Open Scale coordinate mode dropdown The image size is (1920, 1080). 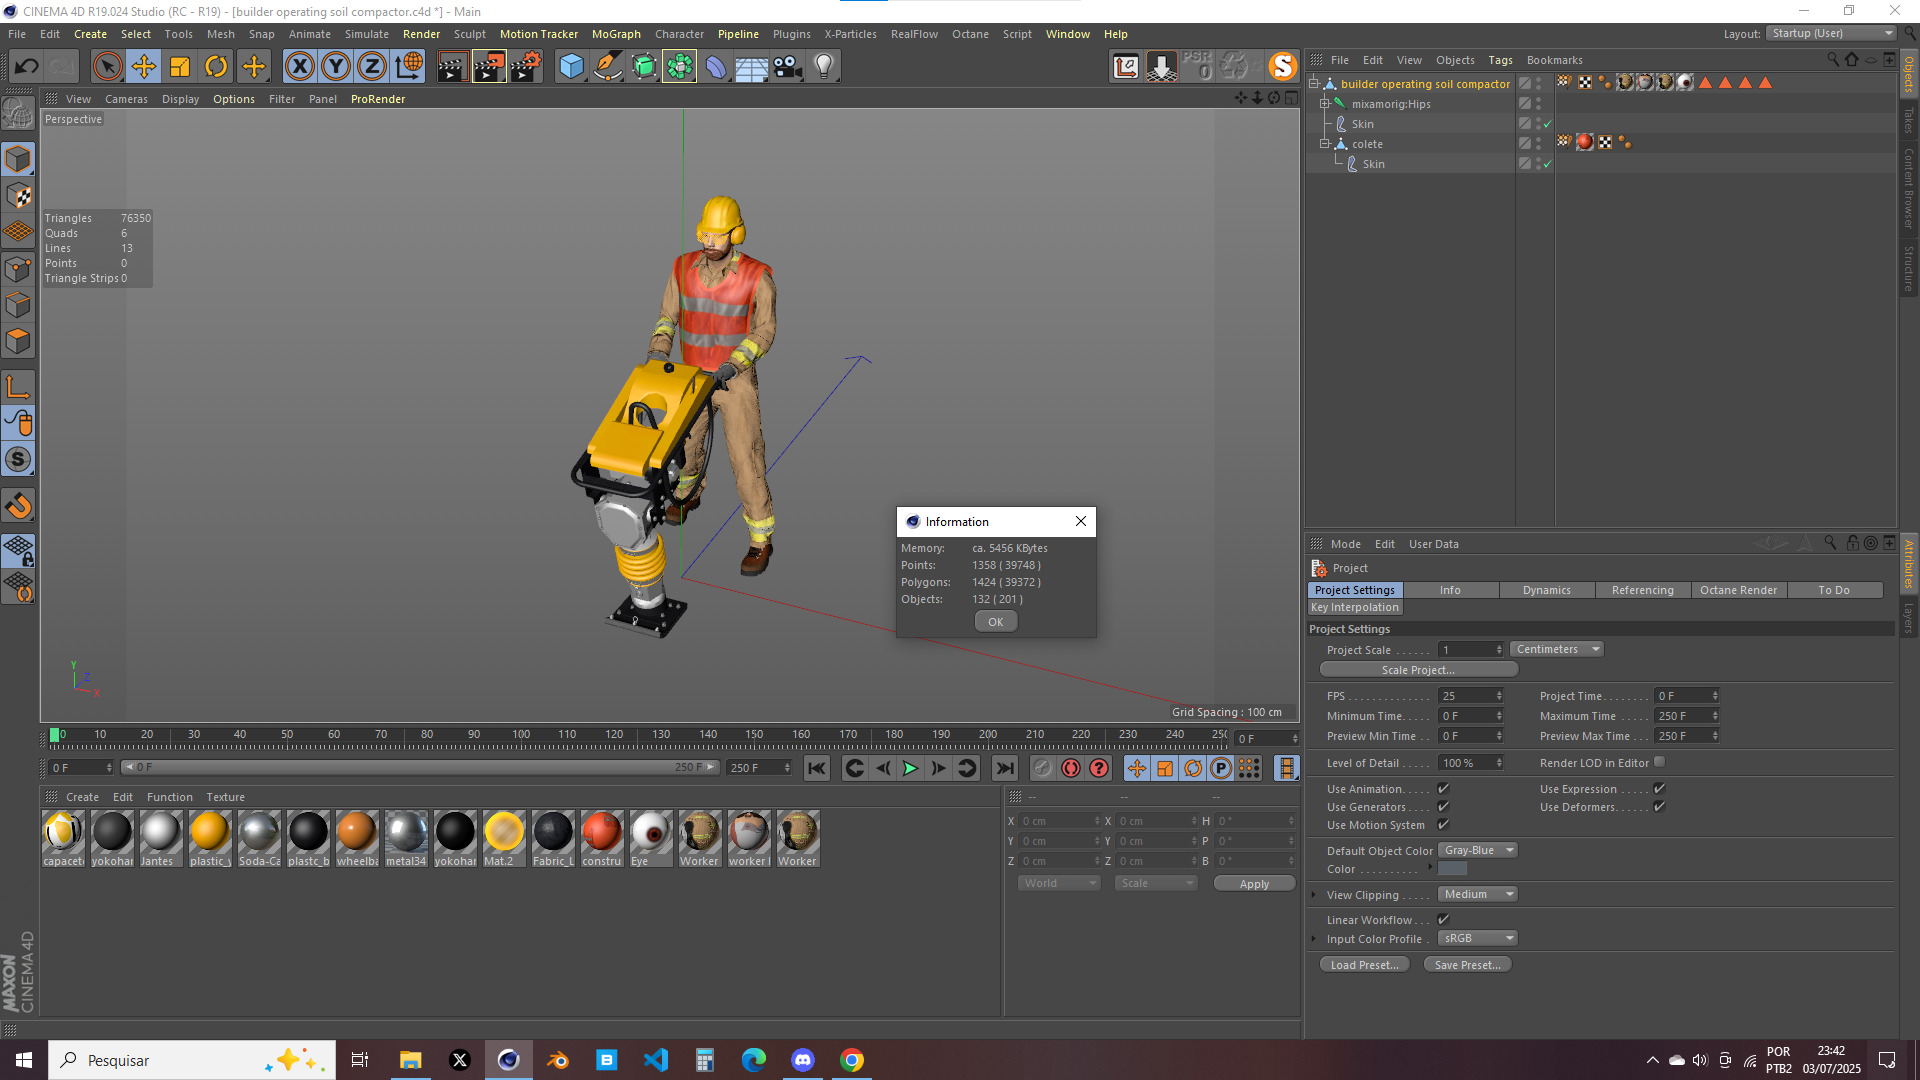point(1156,884)
